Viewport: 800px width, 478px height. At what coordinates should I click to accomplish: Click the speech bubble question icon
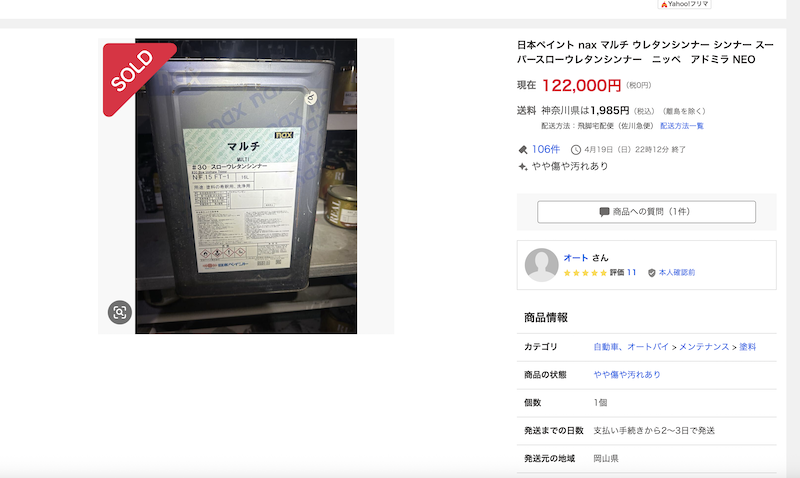(x=604, y=212)
